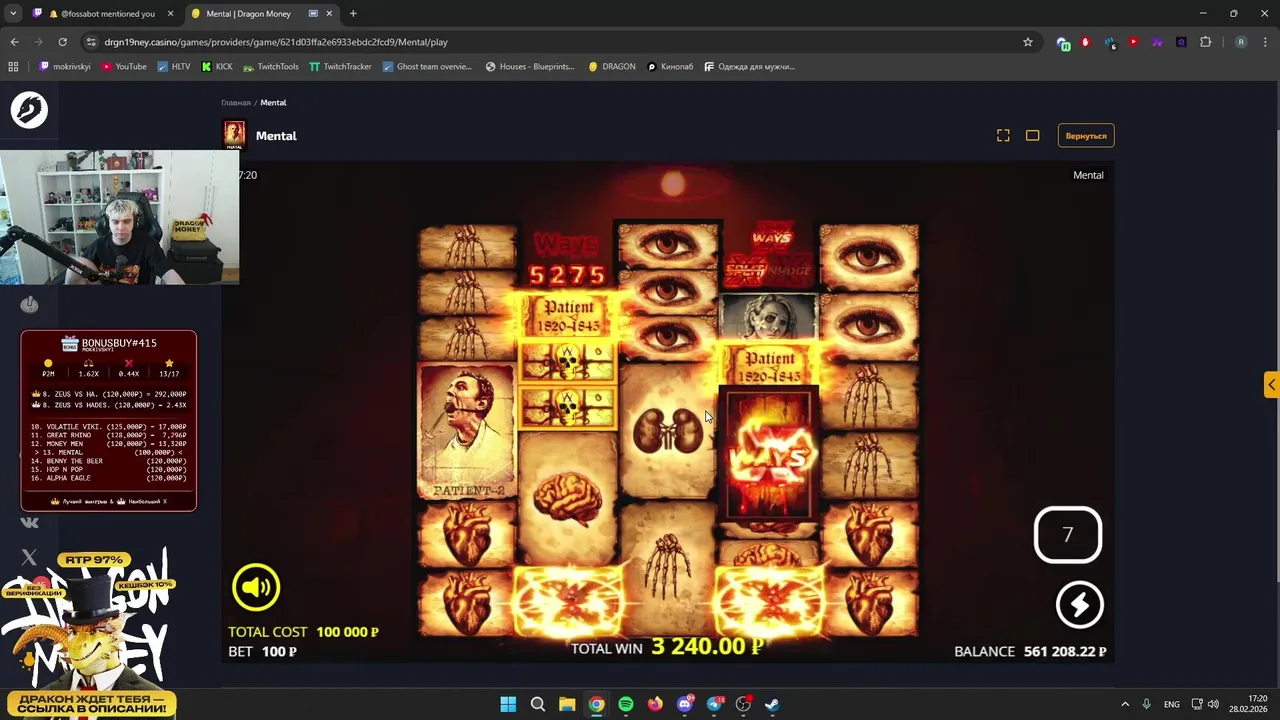The width and height of the screenshot is (1280, 720).
Task: Bookmark this page with the star icon
Action: point(1027,42)
